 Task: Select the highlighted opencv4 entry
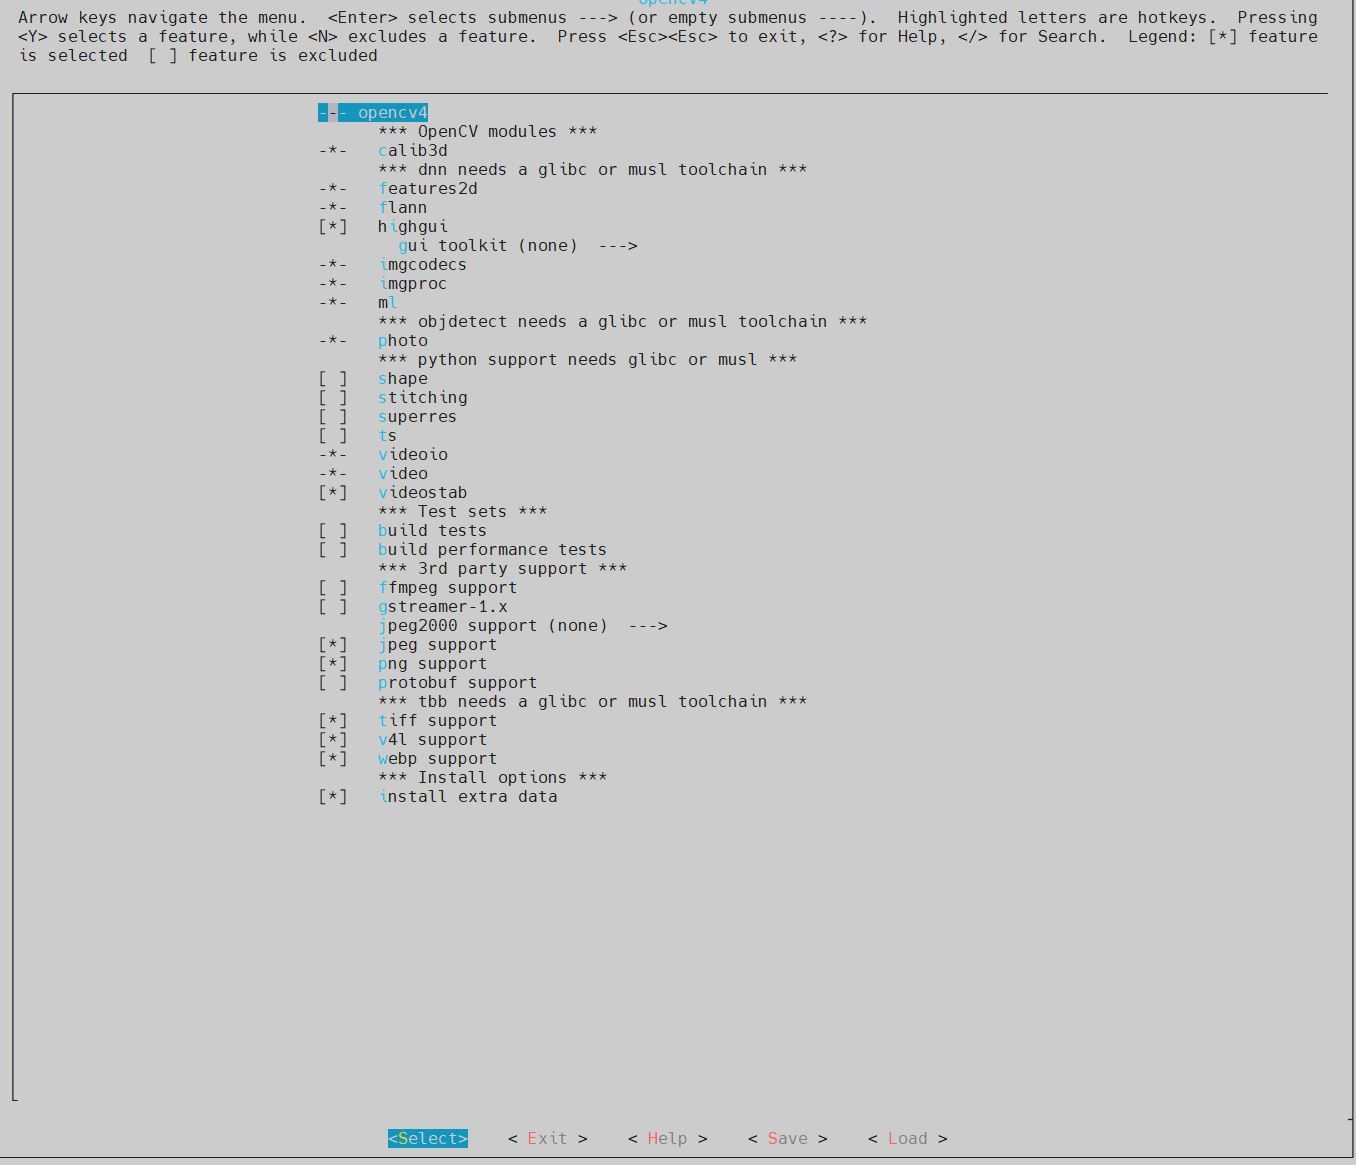click(373, 113)
